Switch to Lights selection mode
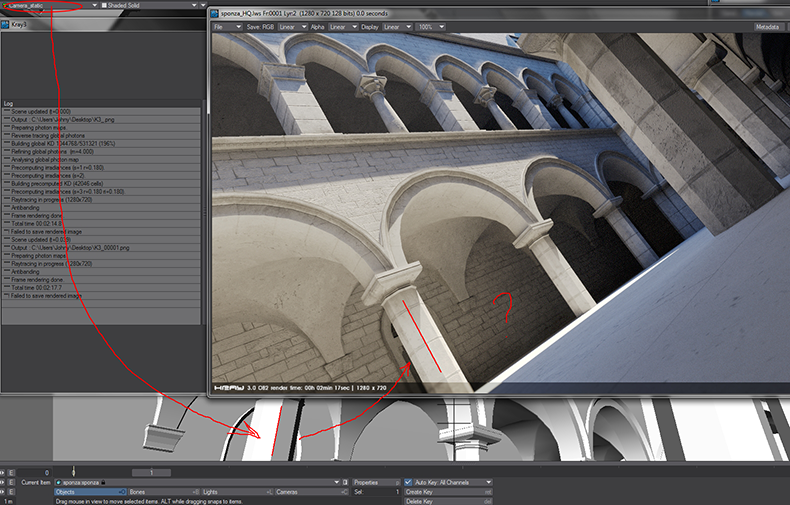The width and height of the screenshot is (790, 505). point(236,492)
